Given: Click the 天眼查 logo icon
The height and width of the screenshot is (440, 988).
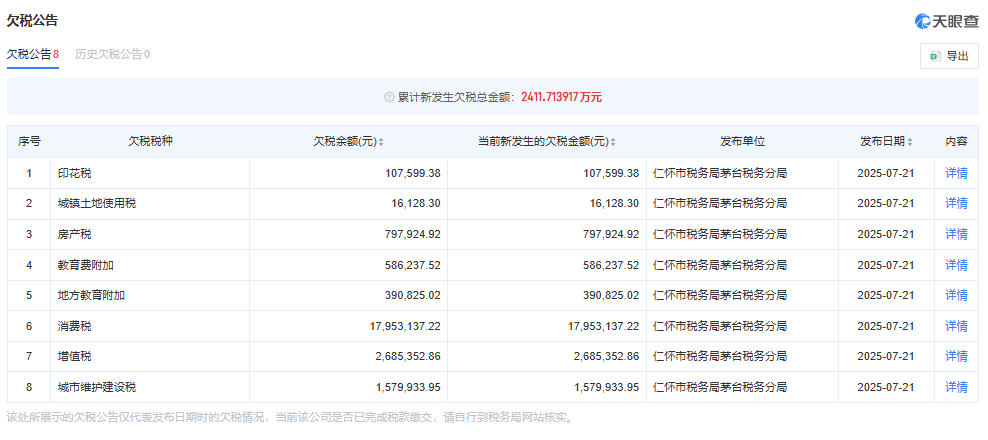Looking at the screenshot, I should point(925,21).
